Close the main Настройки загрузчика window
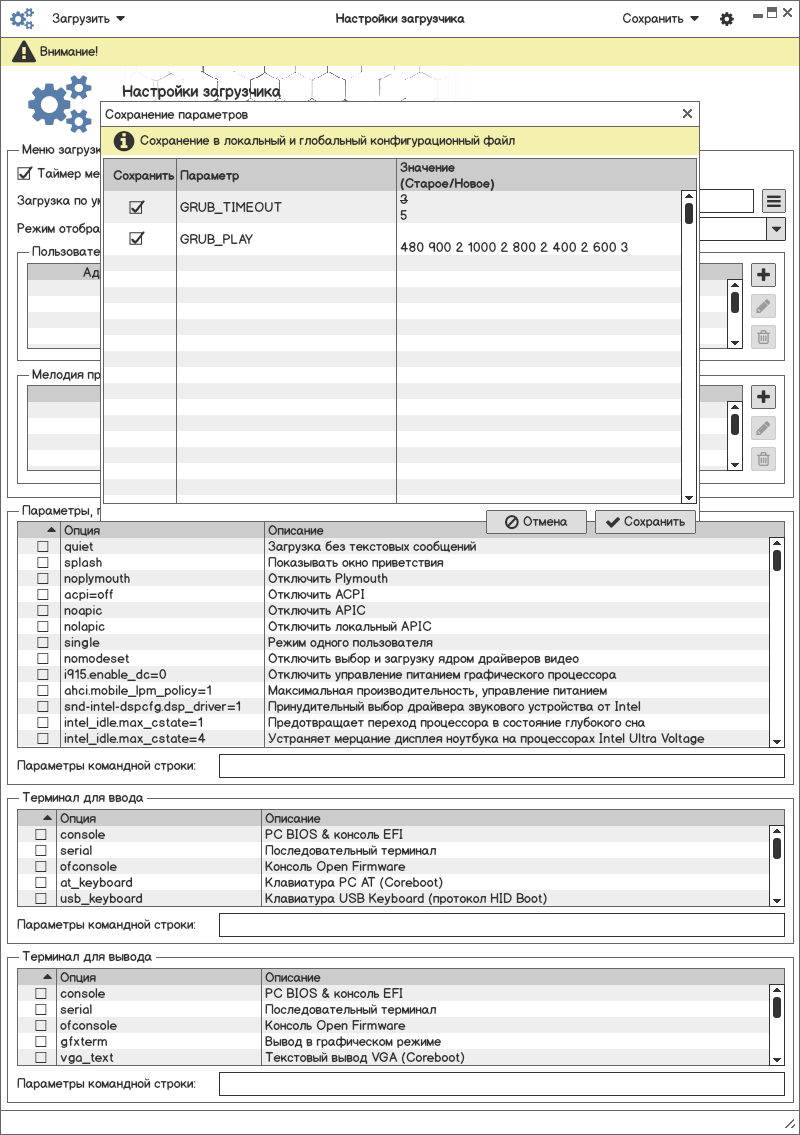The image size is (800, 1135). point(787,12)
